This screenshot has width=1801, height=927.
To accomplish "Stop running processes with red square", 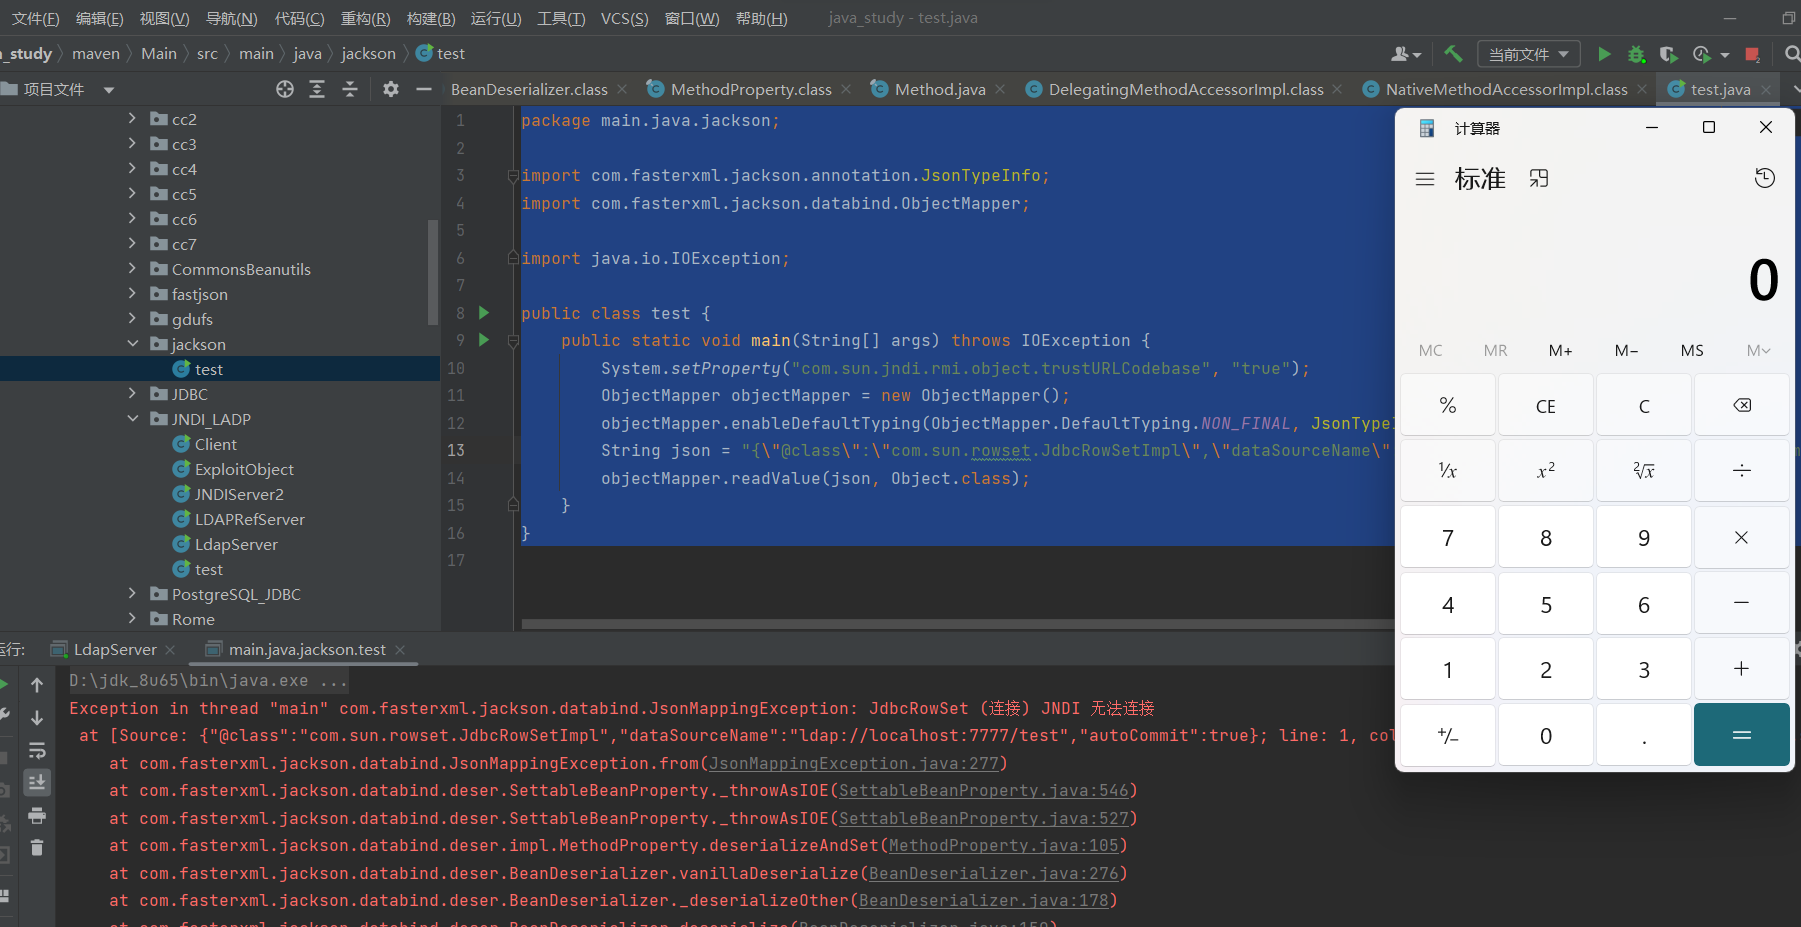I will coord(1752,54).
